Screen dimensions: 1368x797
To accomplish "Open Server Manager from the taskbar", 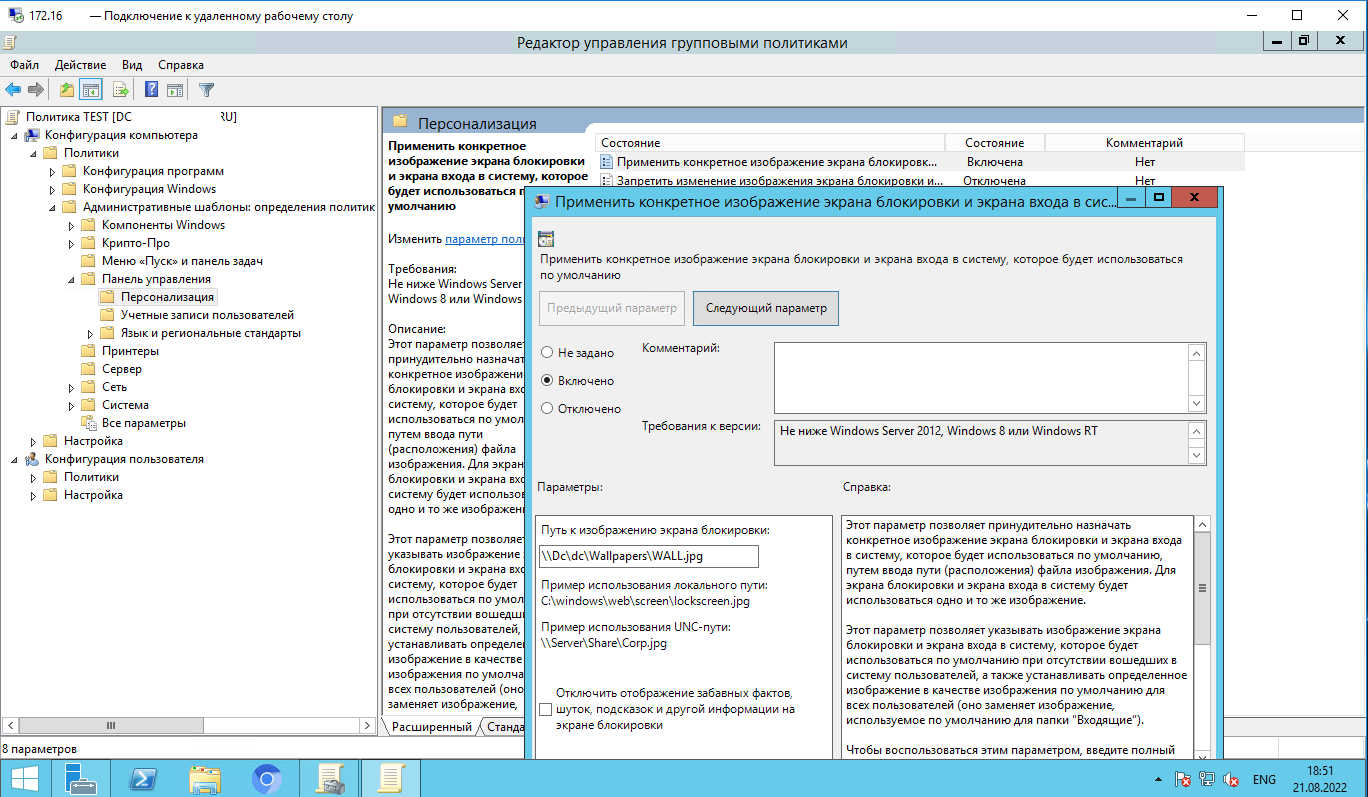I will coord(81,778).
